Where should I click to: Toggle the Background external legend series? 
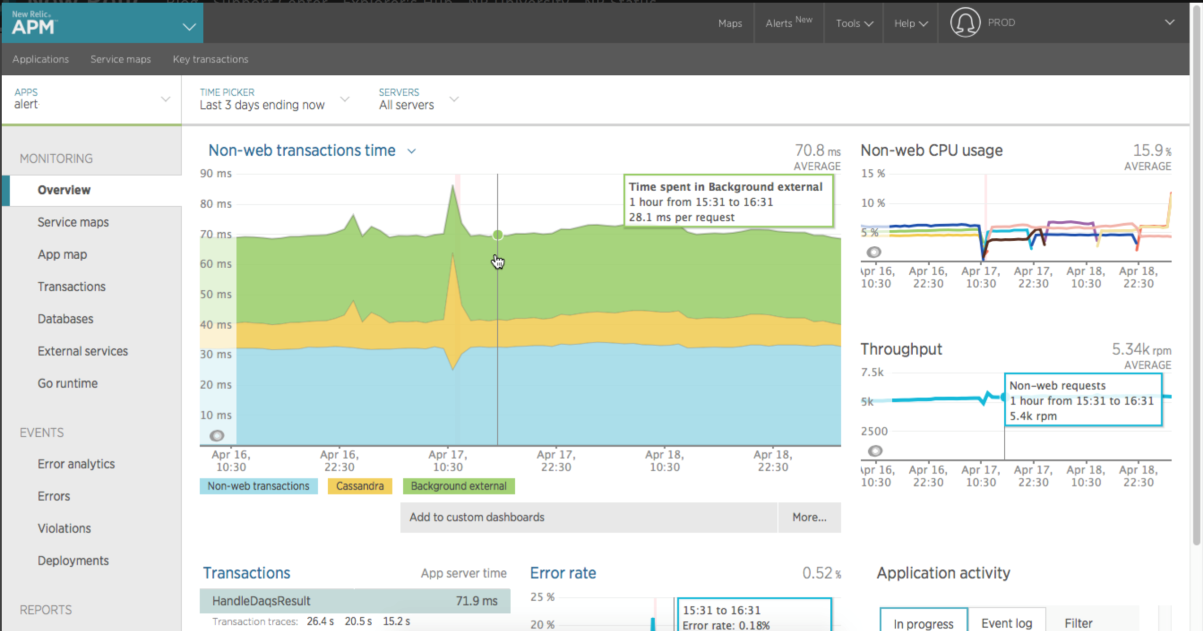click(459, 486)
